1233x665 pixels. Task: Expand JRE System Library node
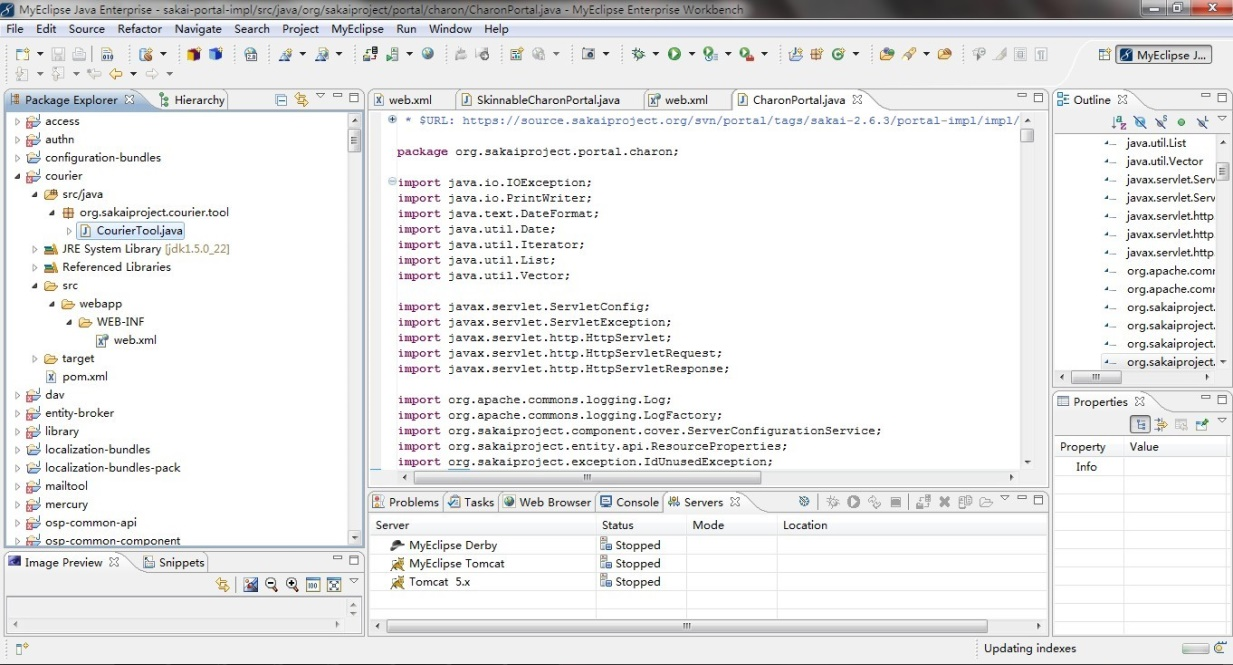pyautogui.click(x=35, y=249)
